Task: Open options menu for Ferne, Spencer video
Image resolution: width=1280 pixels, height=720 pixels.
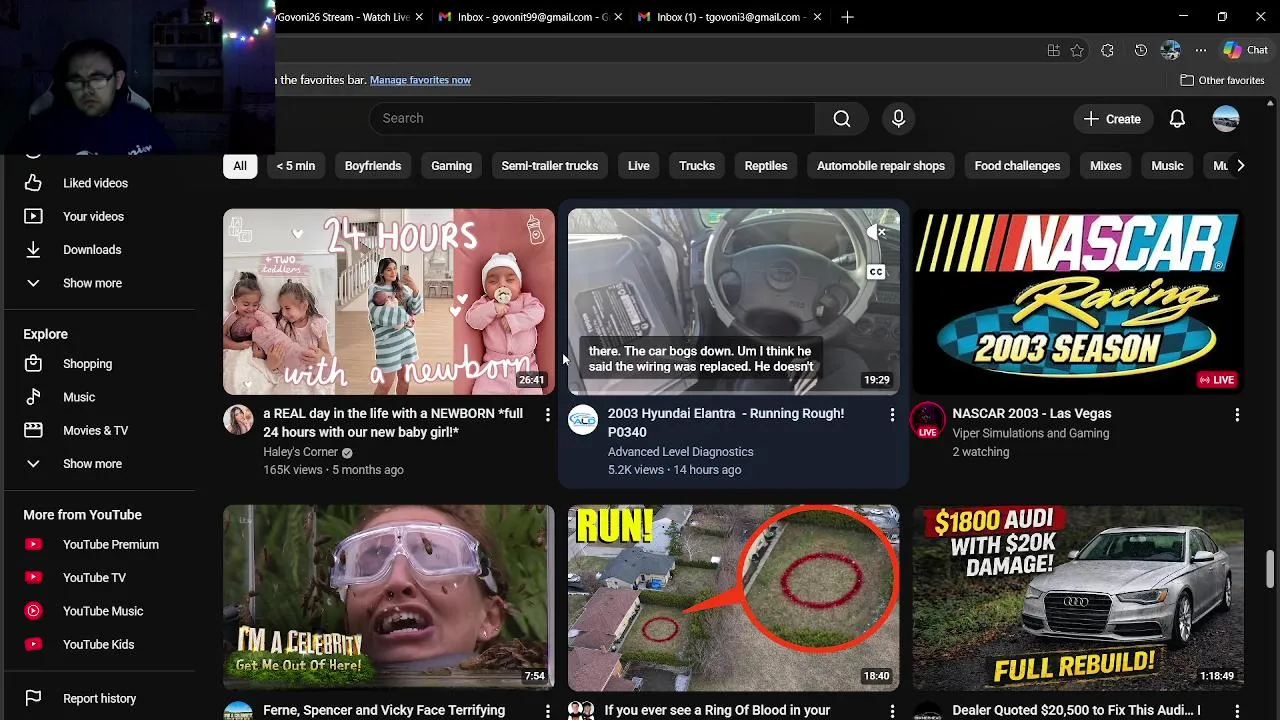Action: pyautogui.click(x=547, y=711)
